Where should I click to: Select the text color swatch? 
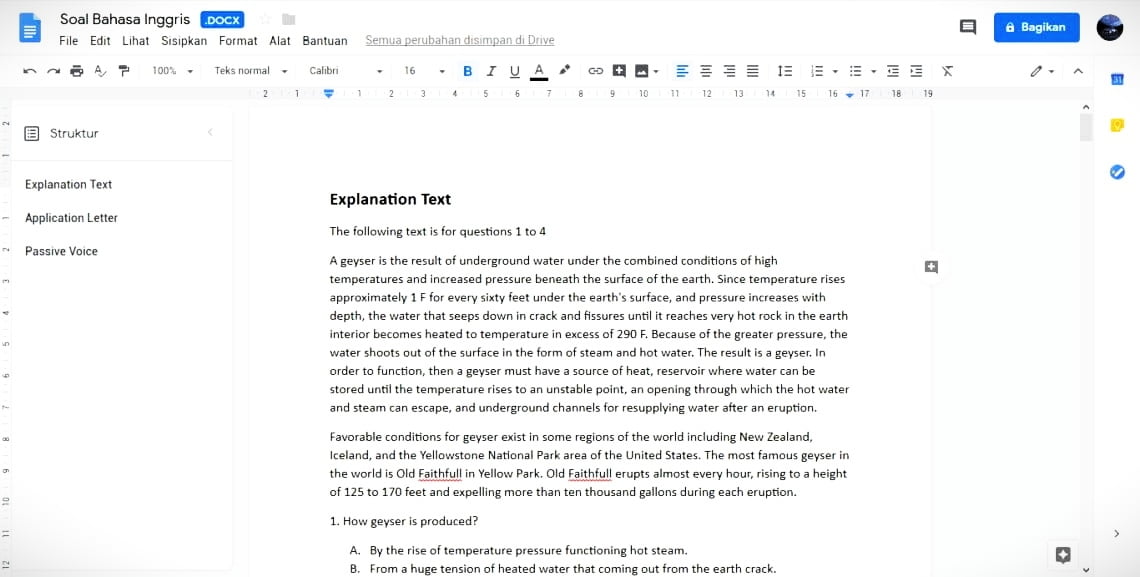coord(540,71)
